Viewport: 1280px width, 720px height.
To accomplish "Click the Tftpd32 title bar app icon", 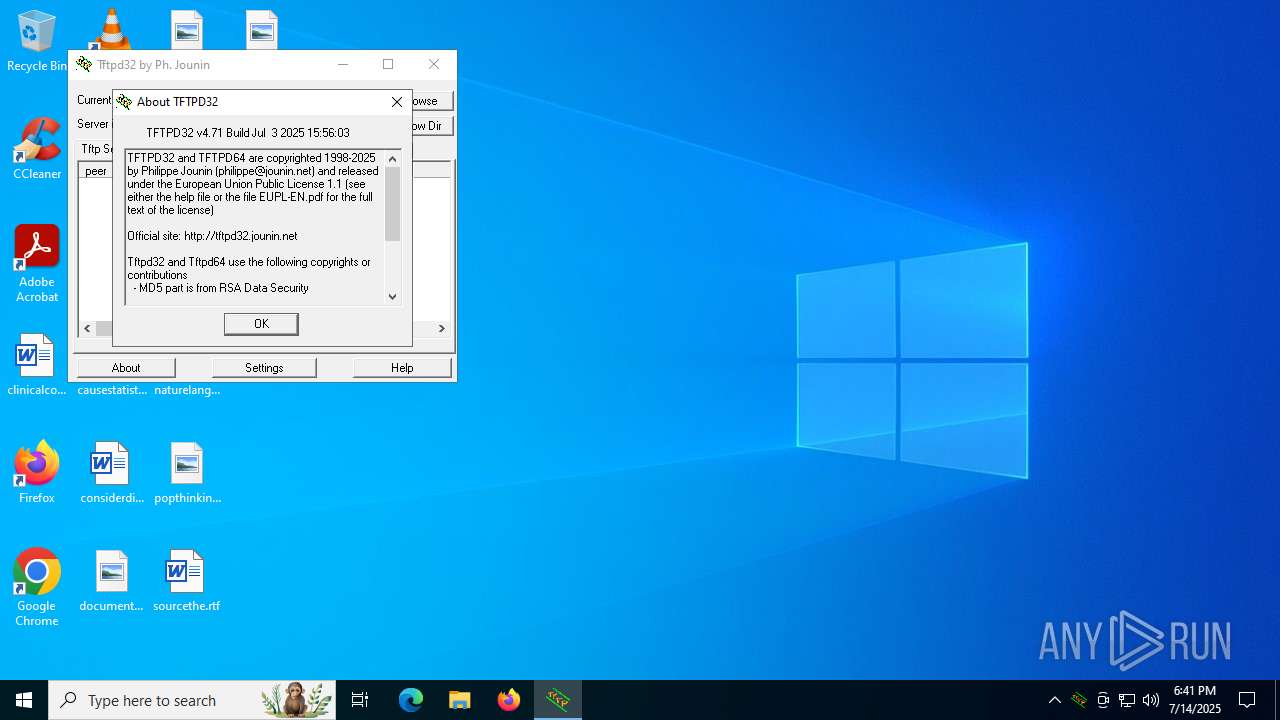I will point(85,65).
